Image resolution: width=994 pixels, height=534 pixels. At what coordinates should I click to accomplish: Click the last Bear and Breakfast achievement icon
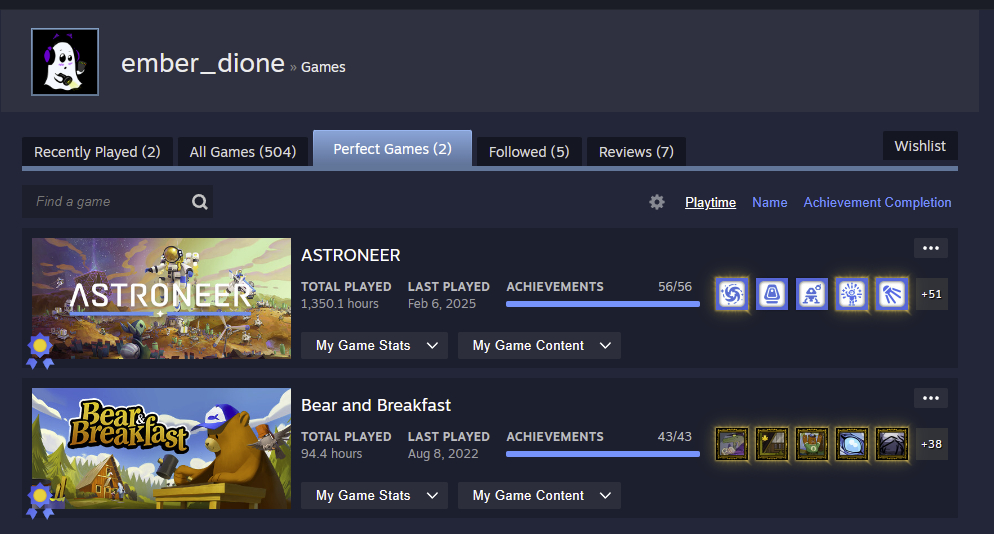pyautogui.click(x=892, y=444)
